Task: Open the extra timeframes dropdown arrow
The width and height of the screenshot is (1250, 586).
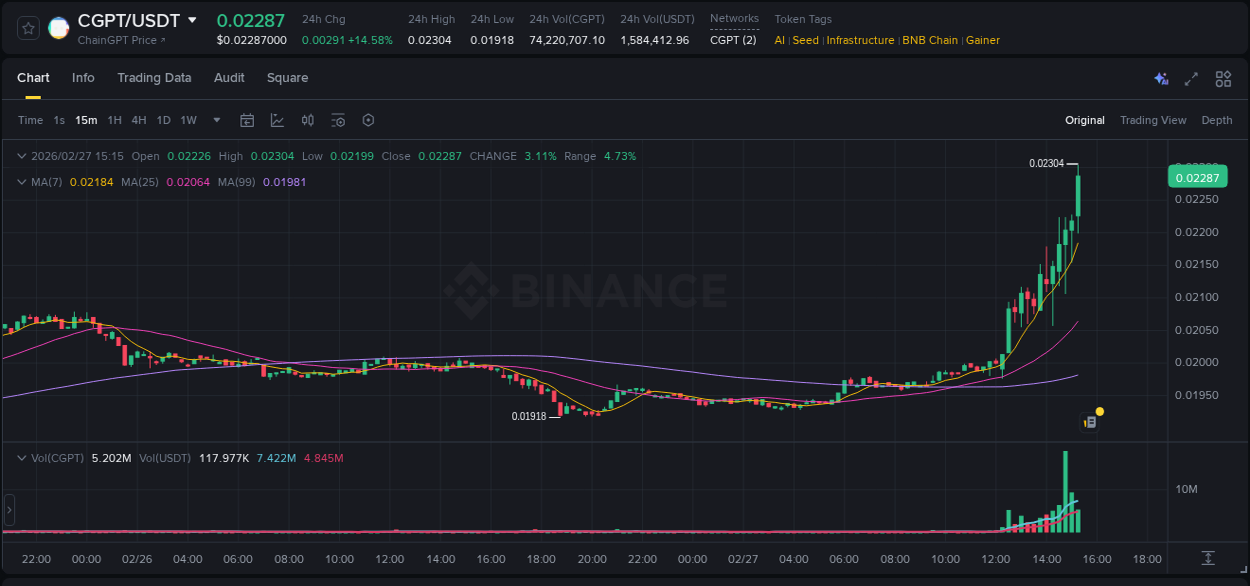Action: [x=216, y=119]
